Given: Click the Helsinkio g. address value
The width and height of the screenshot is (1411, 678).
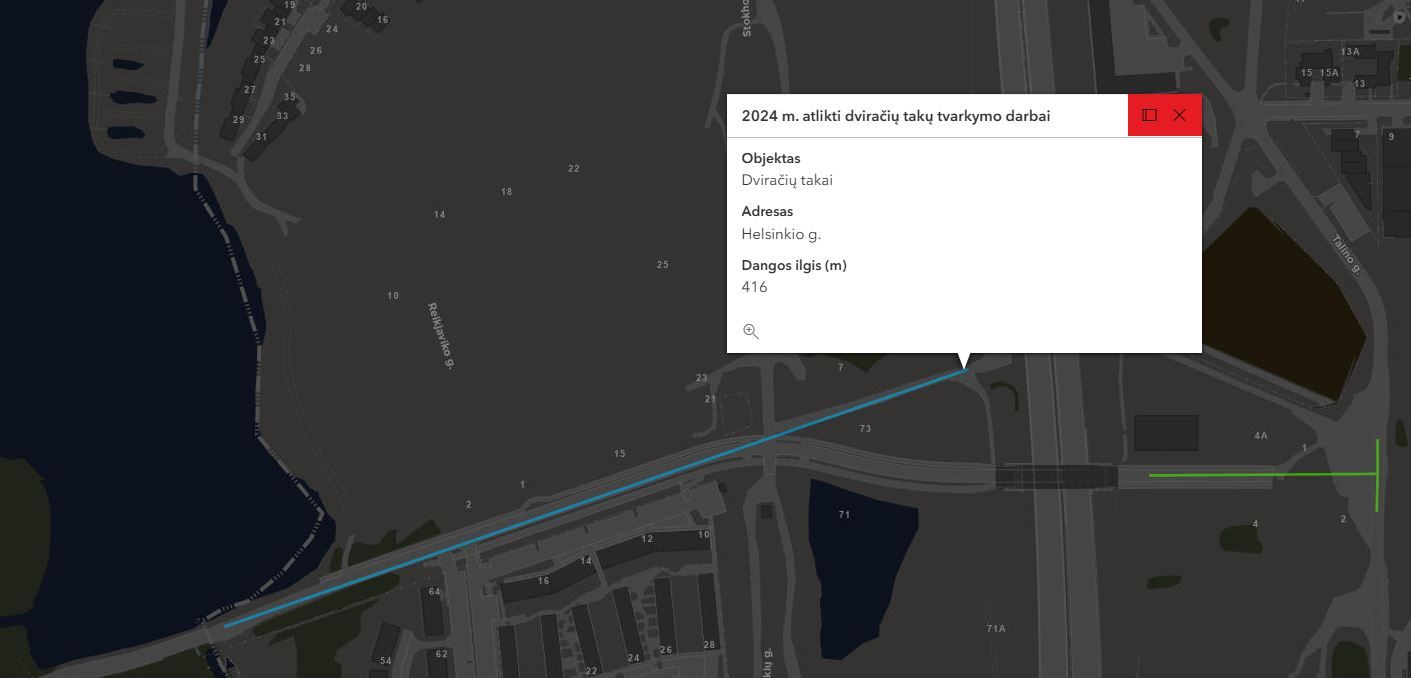Looking at the screenshot, I should coord(781,234).
